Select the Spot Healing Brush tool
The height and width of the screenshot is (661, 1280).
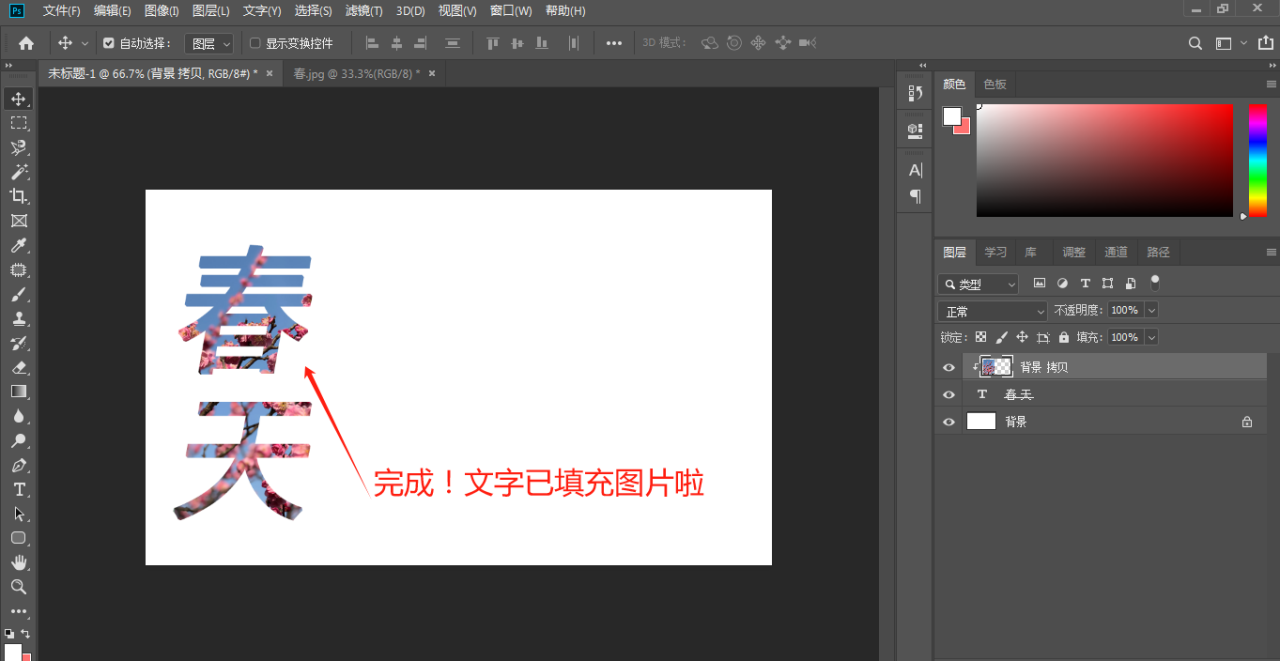[18, 270]
